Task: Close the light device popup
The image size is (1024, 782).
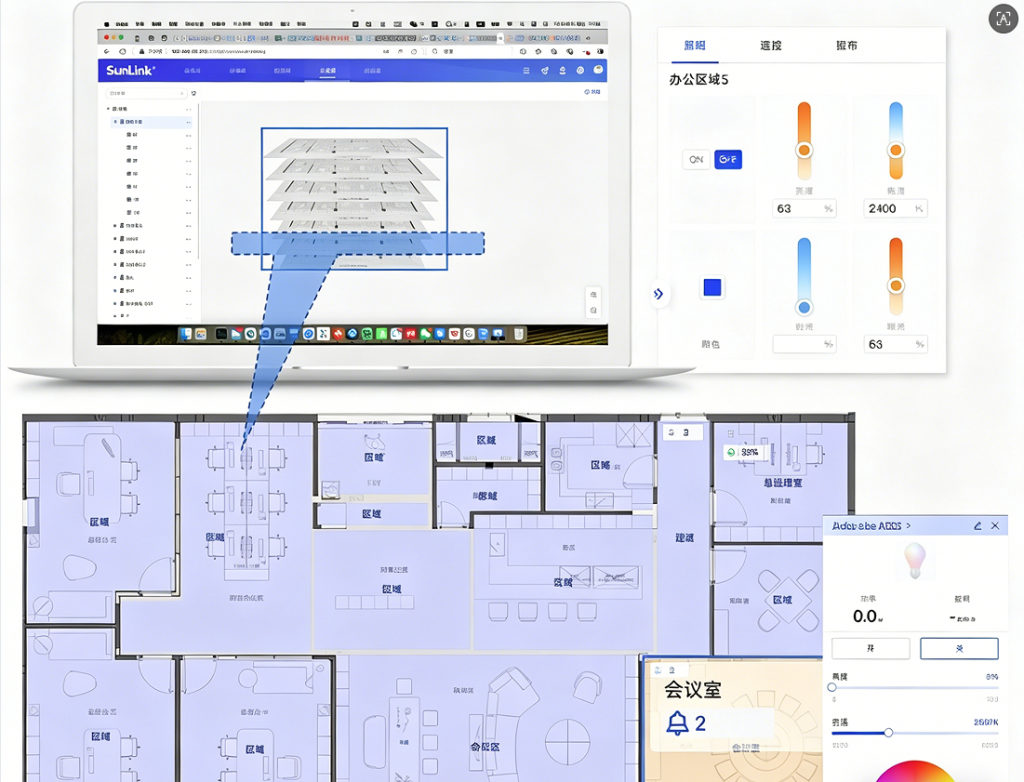Action: 995,526
